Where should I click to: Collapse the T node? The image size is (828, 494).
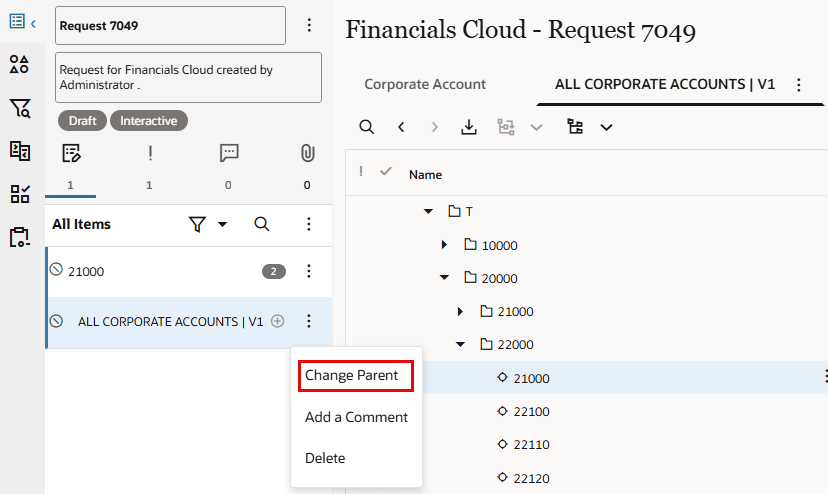pyautogui.click(x=428, y=211)
